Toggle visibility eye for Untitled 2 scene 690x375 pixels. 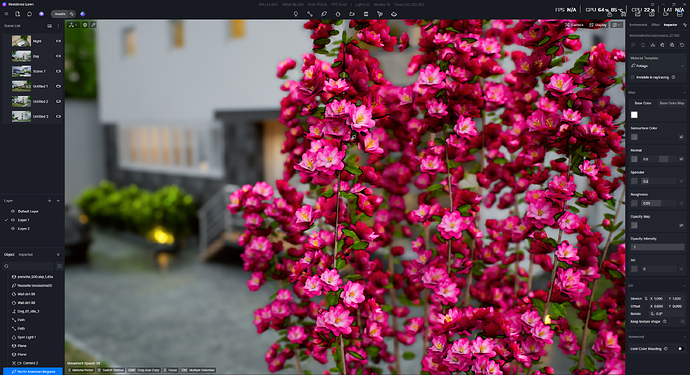[x=58, y=101]
